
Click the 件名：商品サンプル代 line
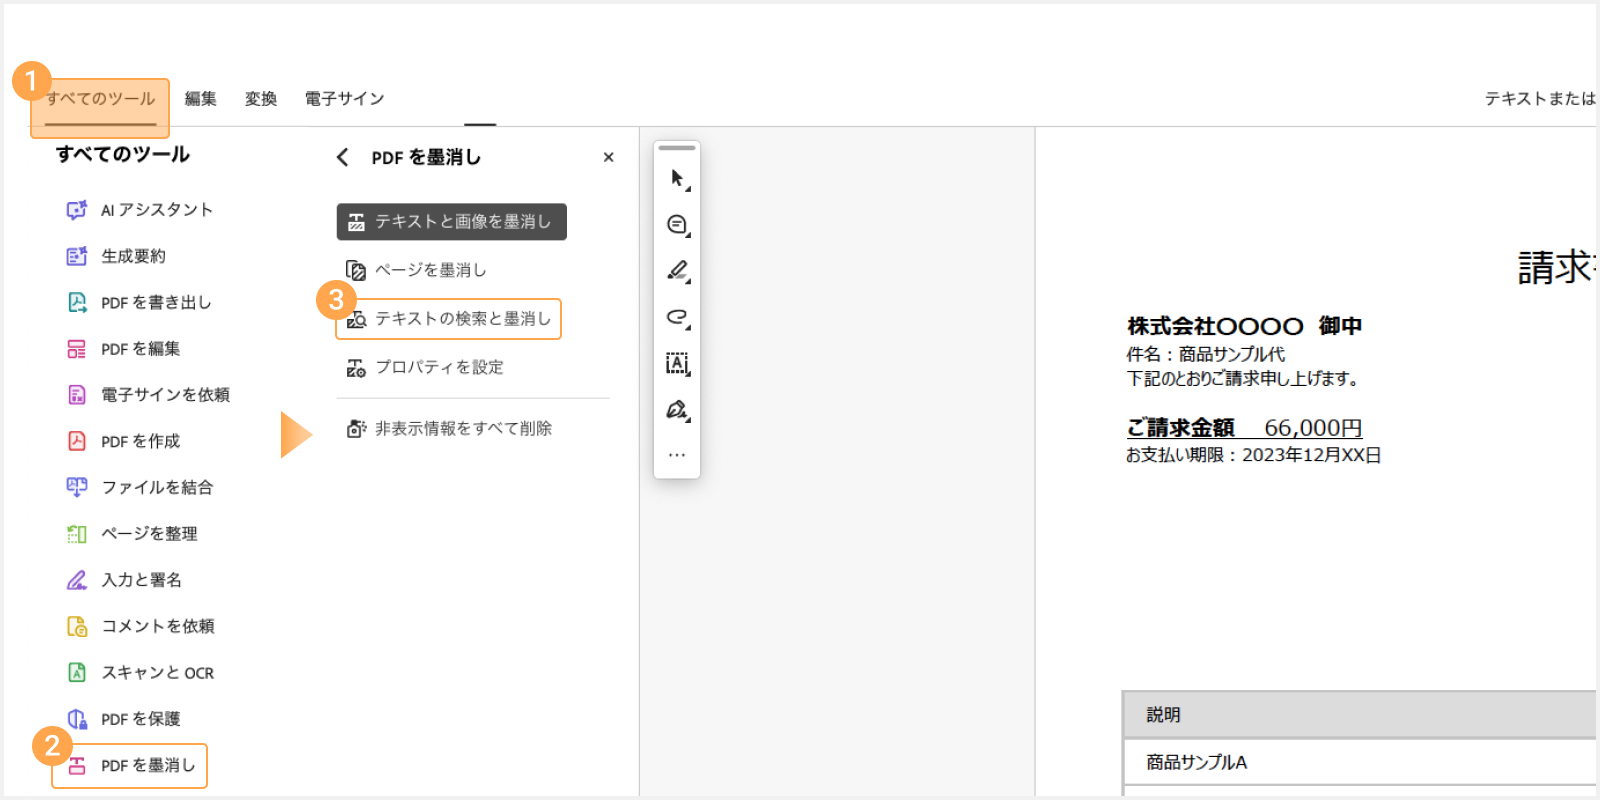[x=1206, y=354]
